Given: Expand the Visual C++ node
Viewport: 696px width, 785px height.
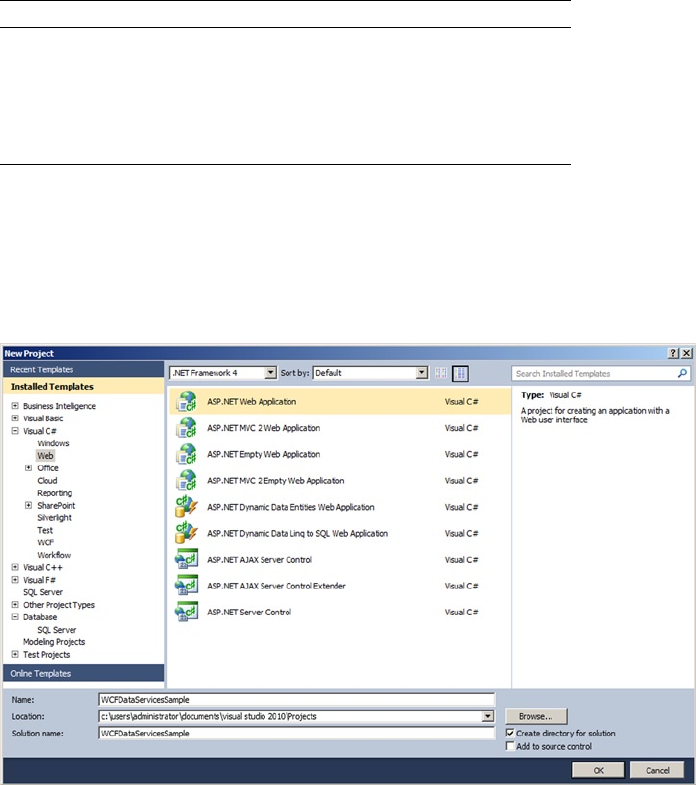Looking at the screenshot, I should pos(15,567).
